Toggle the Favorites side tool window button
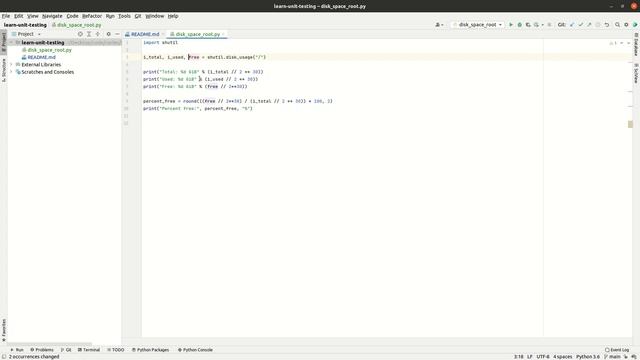Viewport: 640px width, 360px height. coord(4,330)
